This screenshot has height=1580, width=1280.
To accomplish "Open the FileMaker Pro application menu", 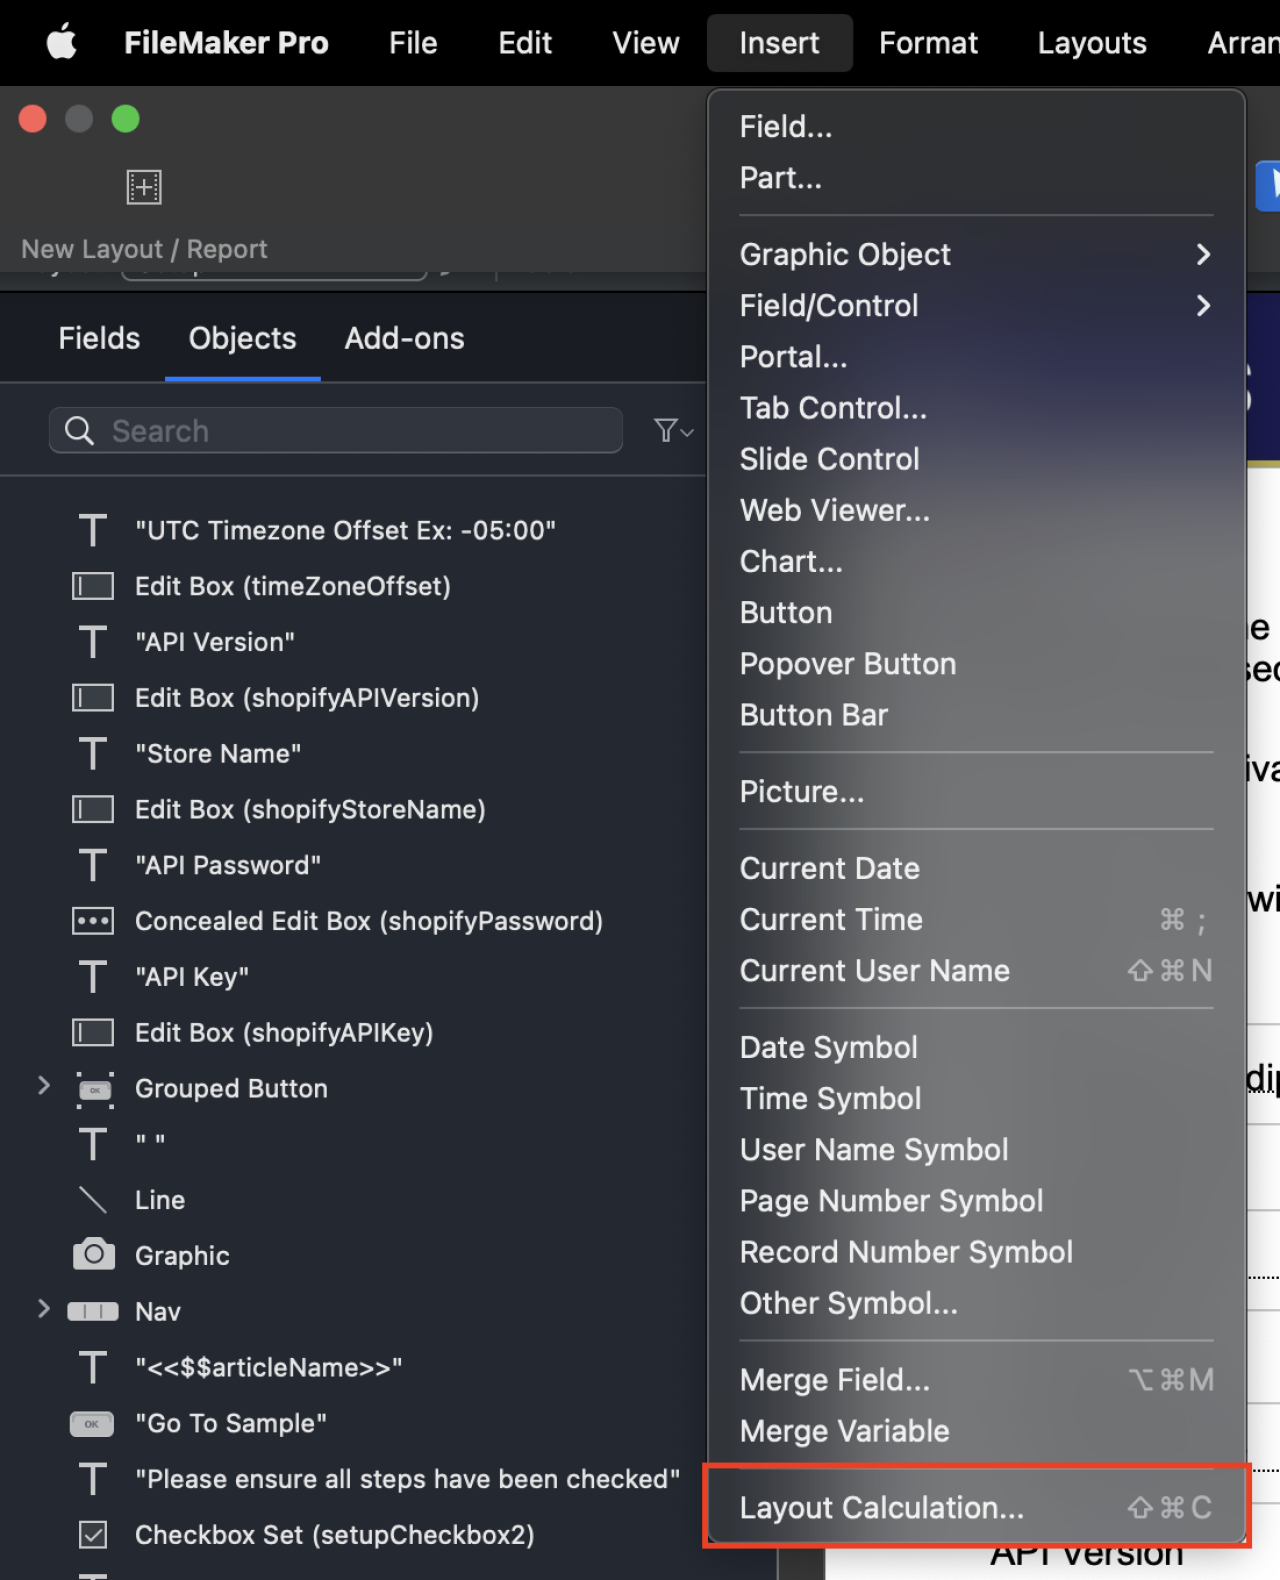I will (x=226, y=43).
